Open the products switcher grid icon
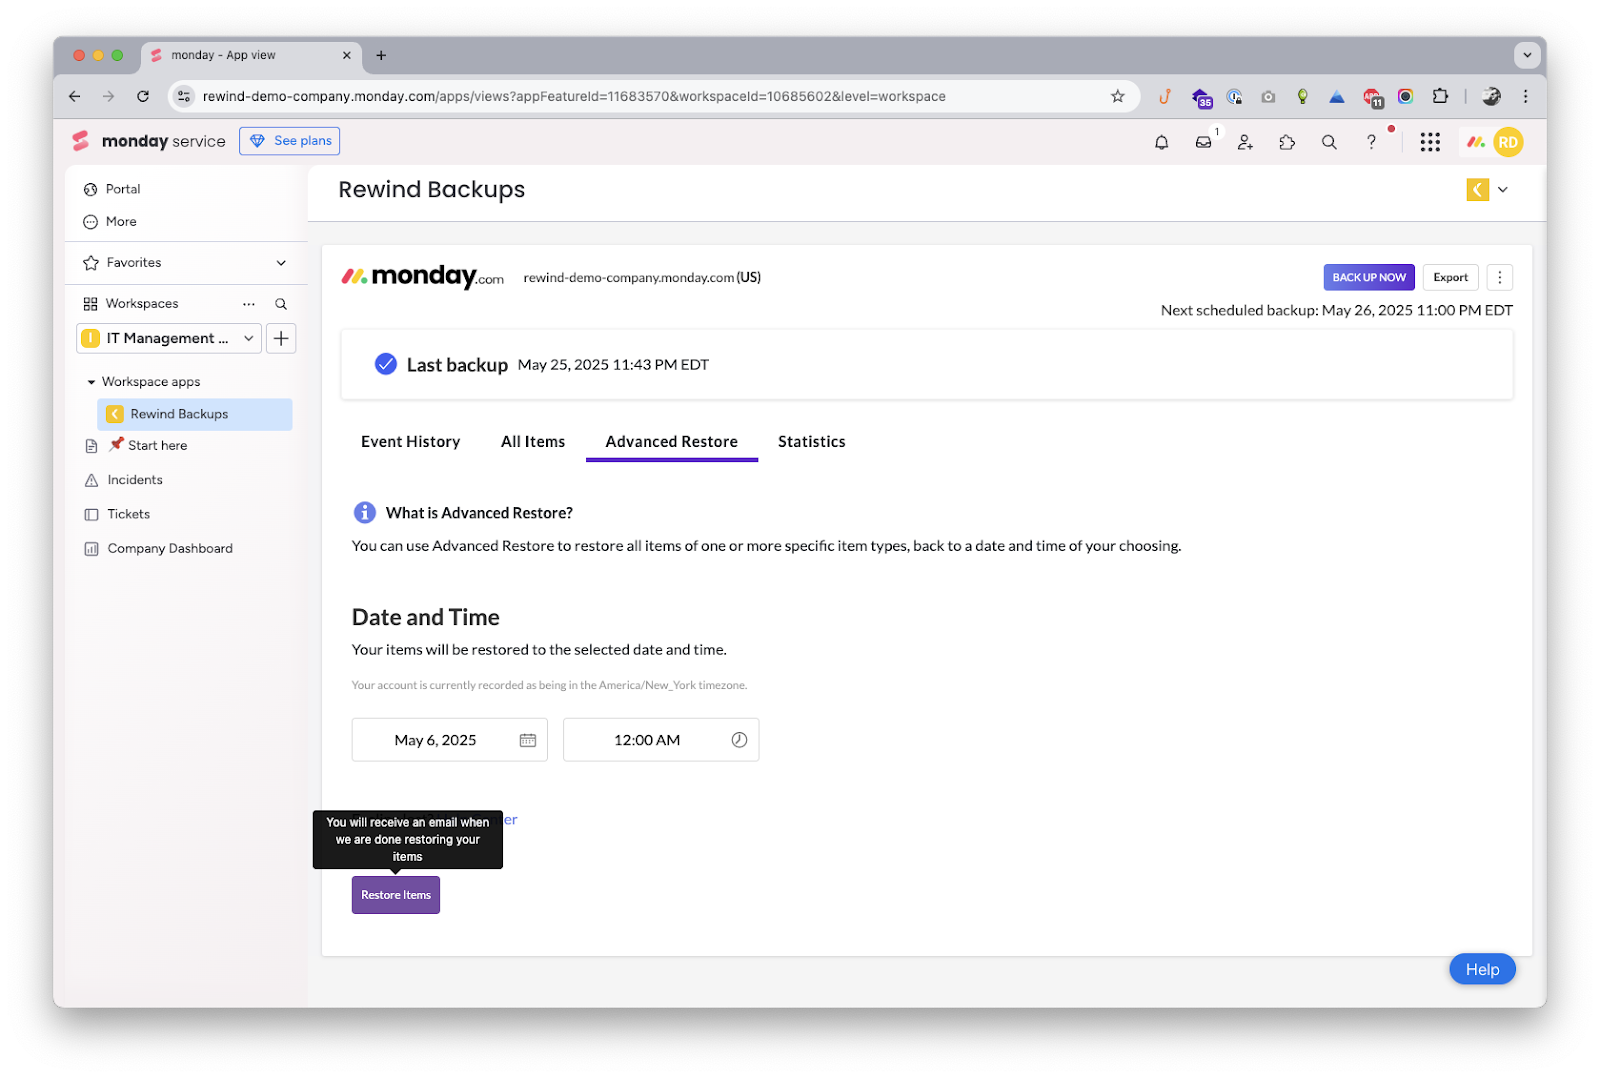 click(1430, 142)
